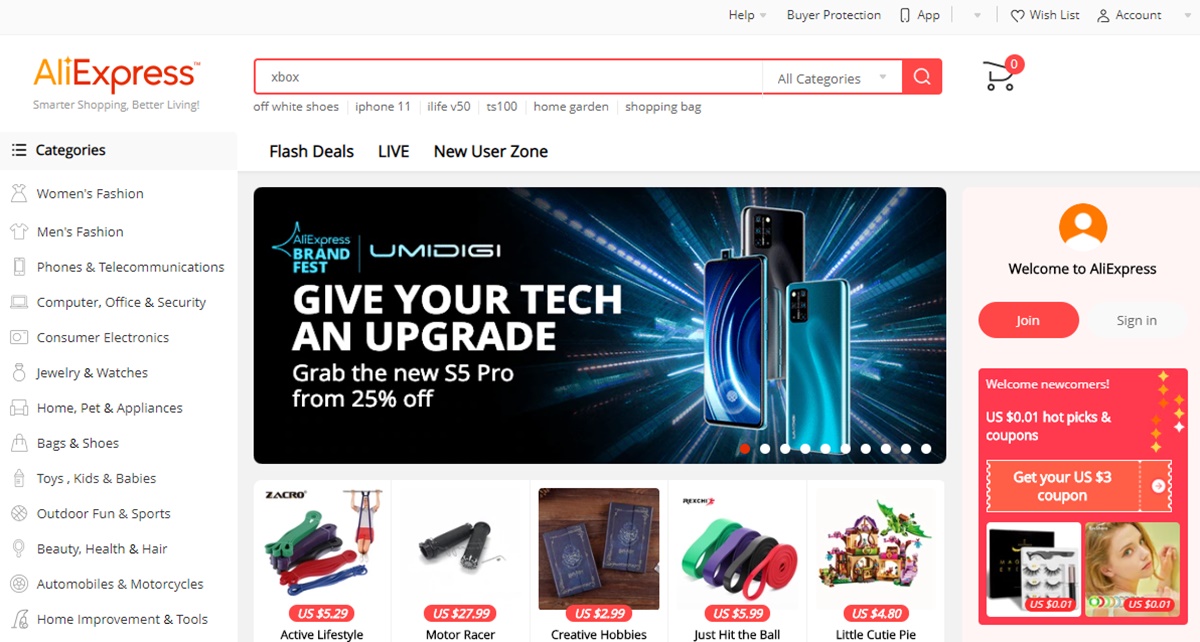Click the Account person icon
The image size is (1200, 642).
pyautogui.click(x=1103, y=16)
